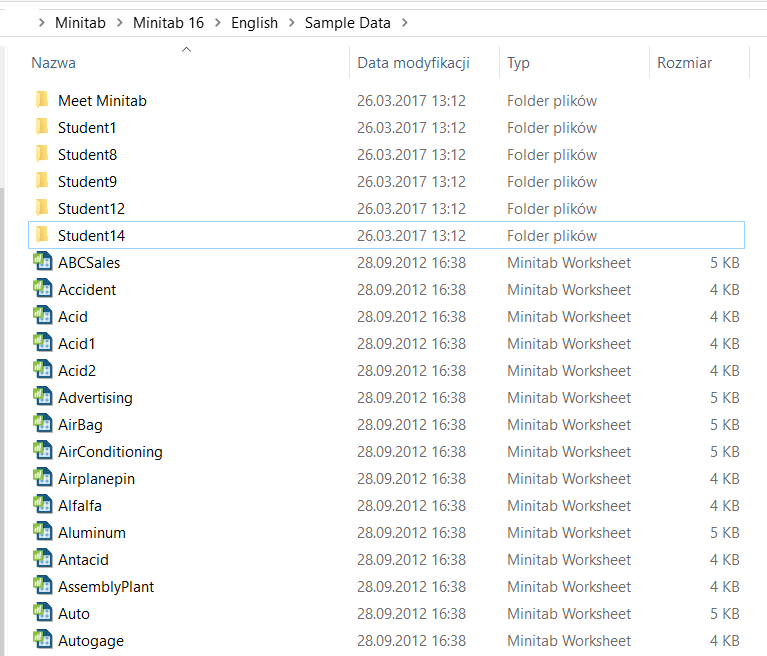Navigate to English breadcrumb segment
Viewport: 767px width, 656px height.
click(254, 23)
